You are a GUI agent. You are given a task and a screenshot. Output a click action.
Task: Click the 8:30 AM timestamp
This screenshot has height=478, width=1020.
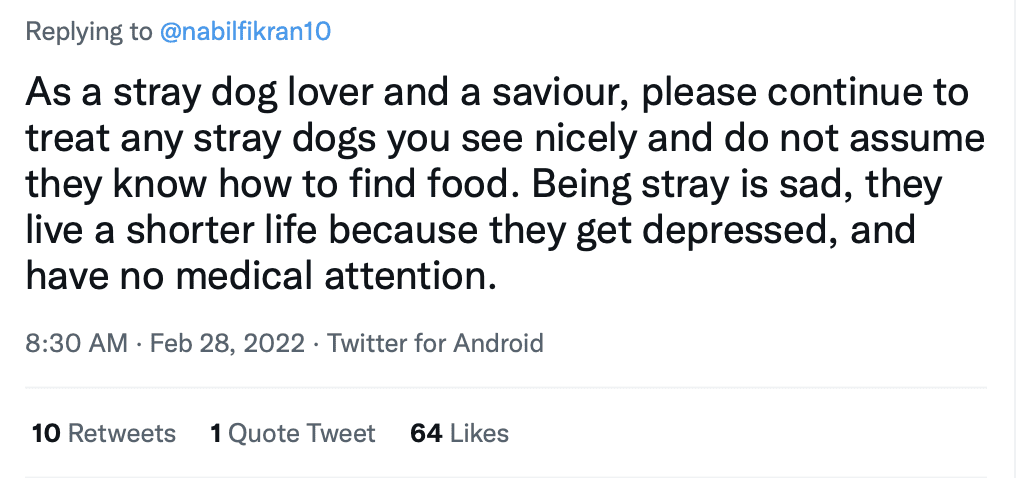(x=76, y=344)
